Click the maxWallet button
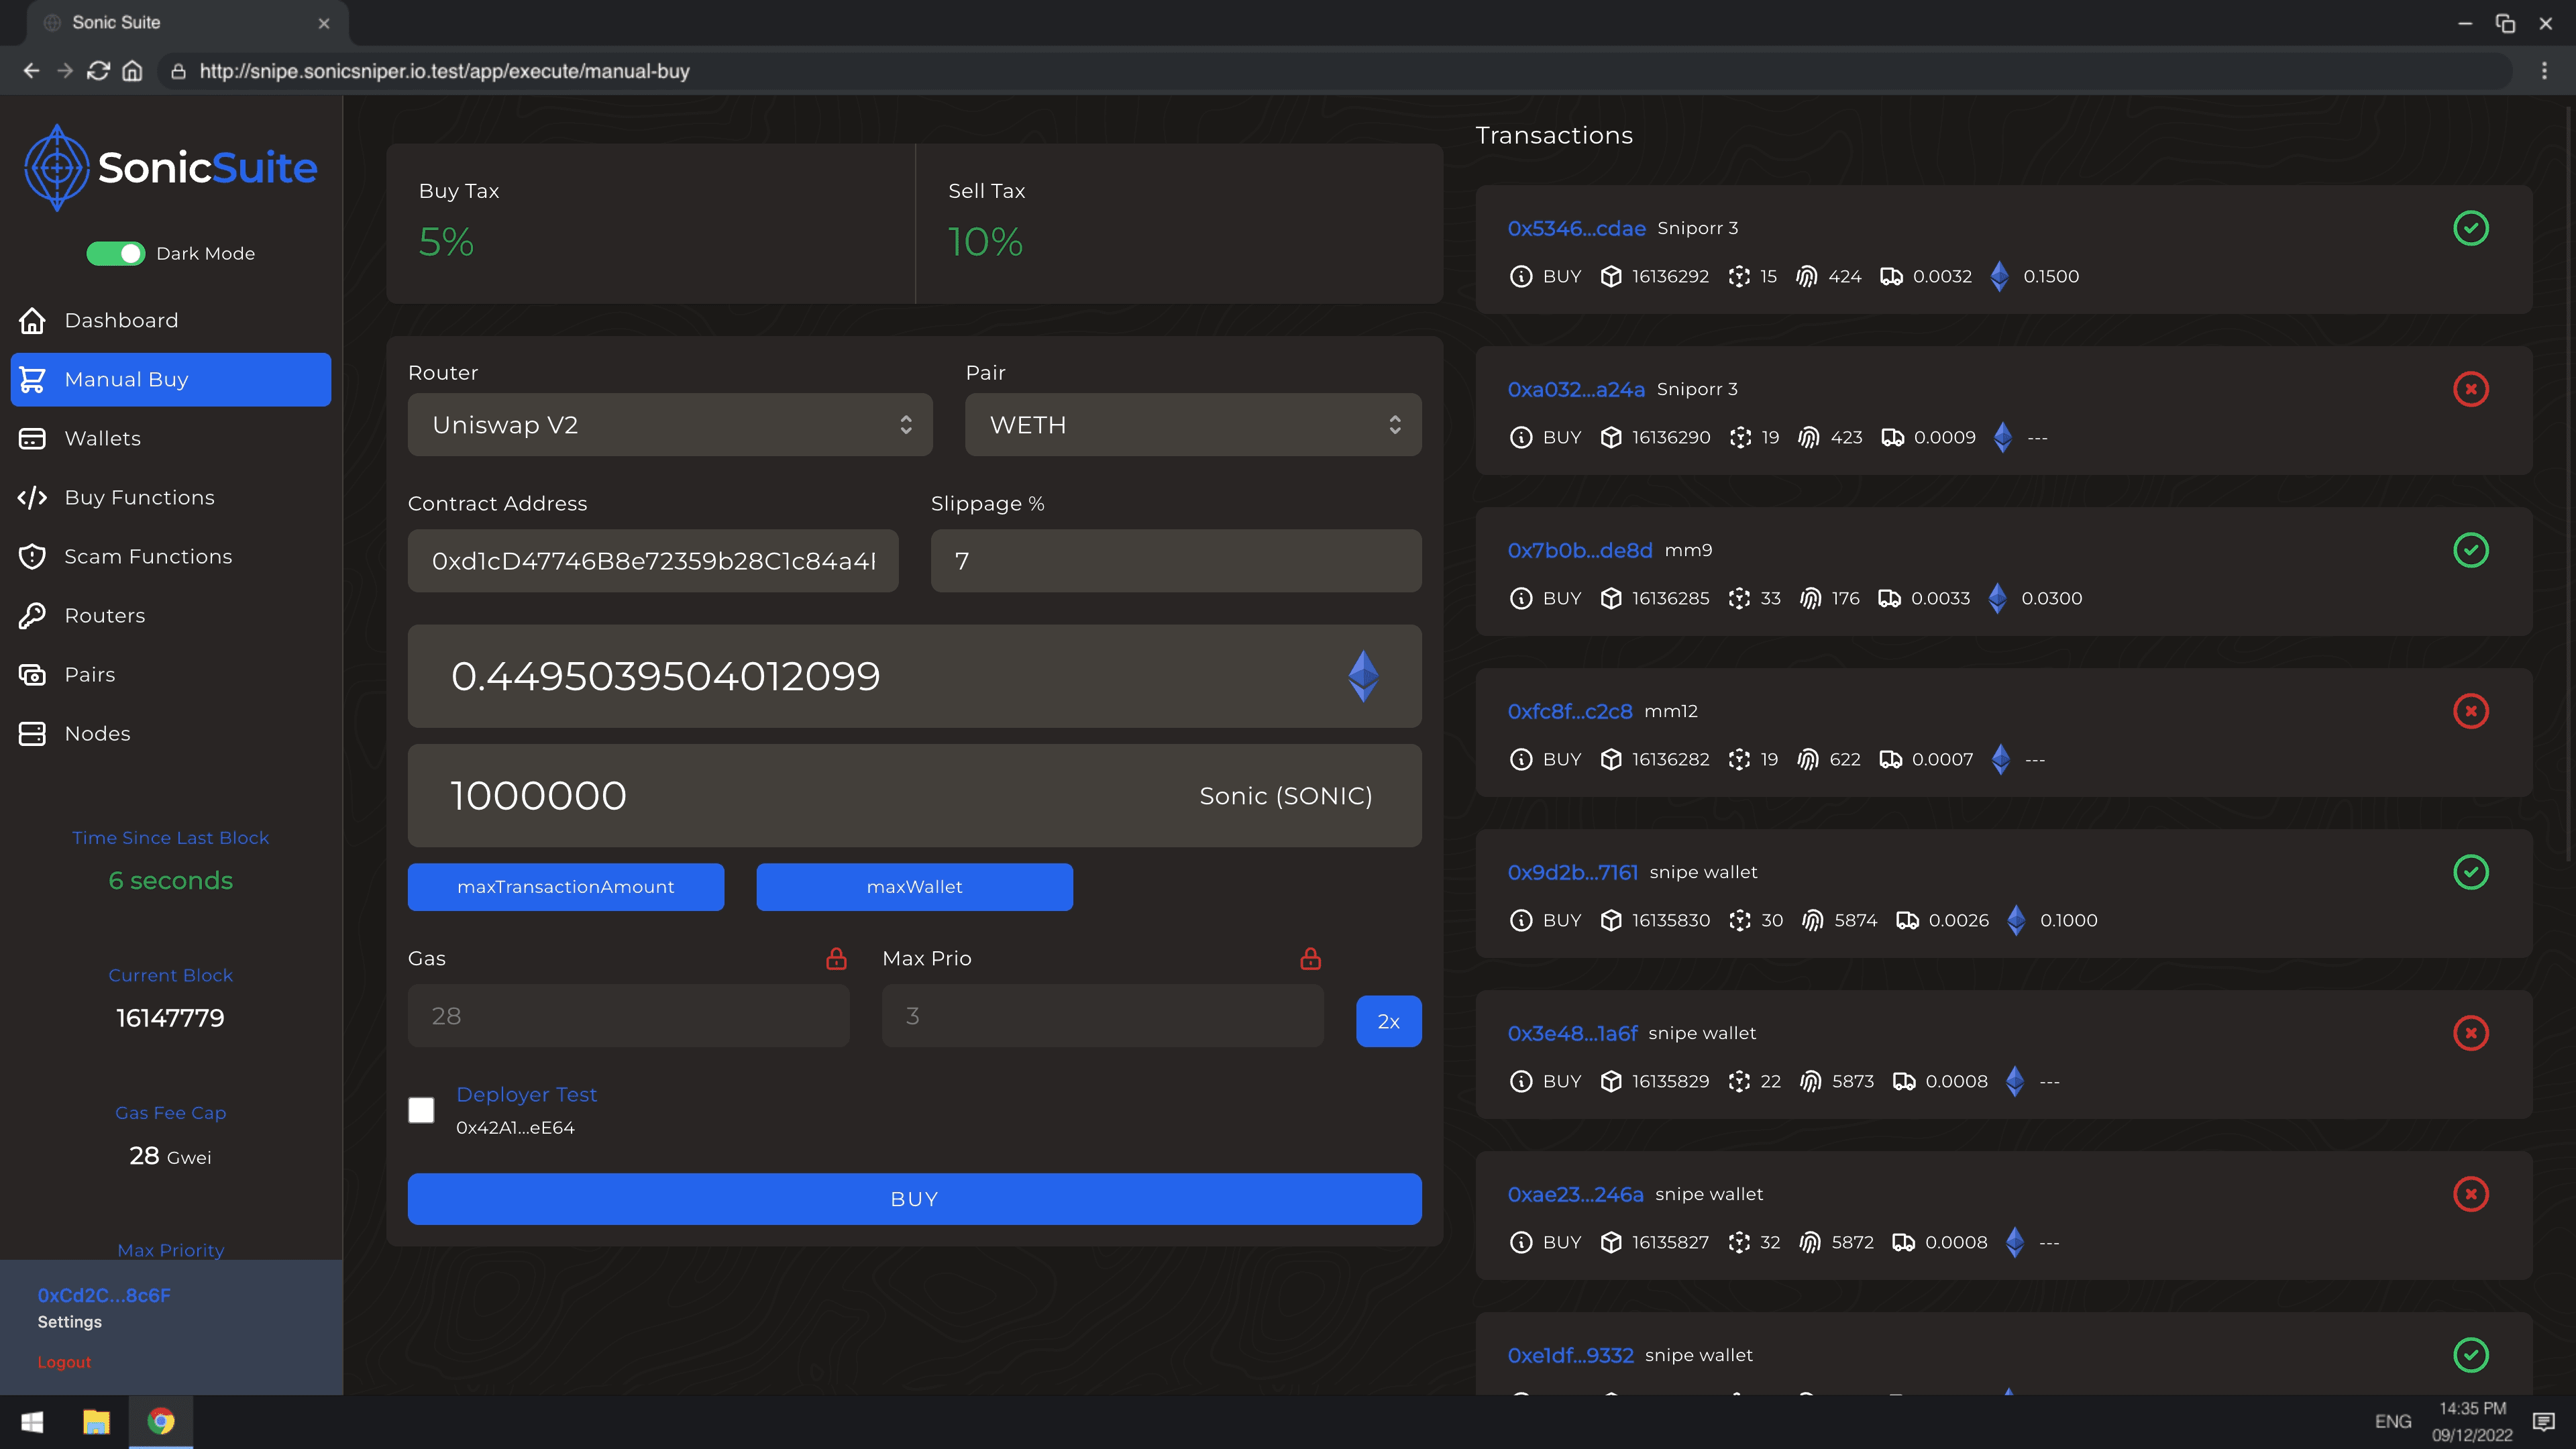2576x1449 pixels. (914, 887)
